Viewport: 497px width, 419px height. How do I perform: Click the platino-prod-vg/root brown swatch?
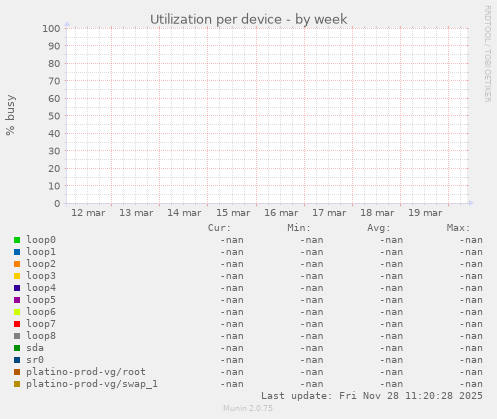[17, 372]
